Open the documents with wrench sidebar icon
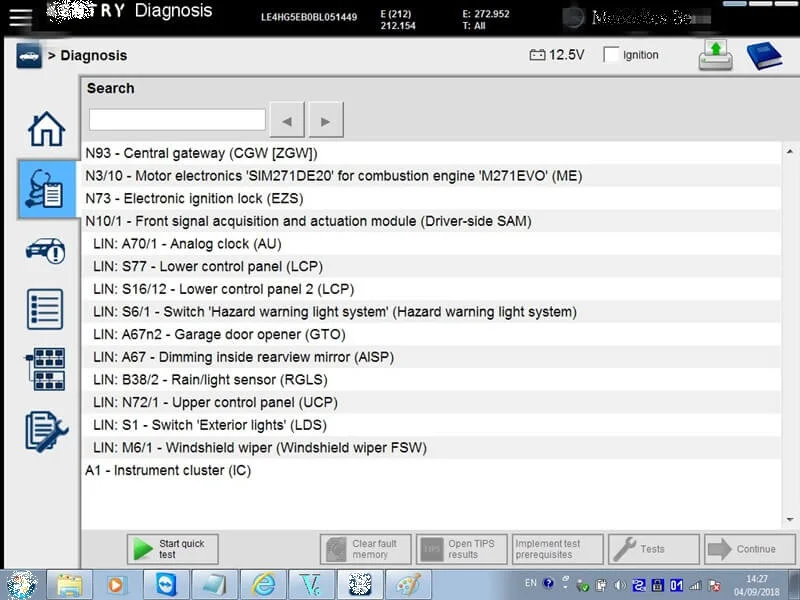 tap(46, 431)
